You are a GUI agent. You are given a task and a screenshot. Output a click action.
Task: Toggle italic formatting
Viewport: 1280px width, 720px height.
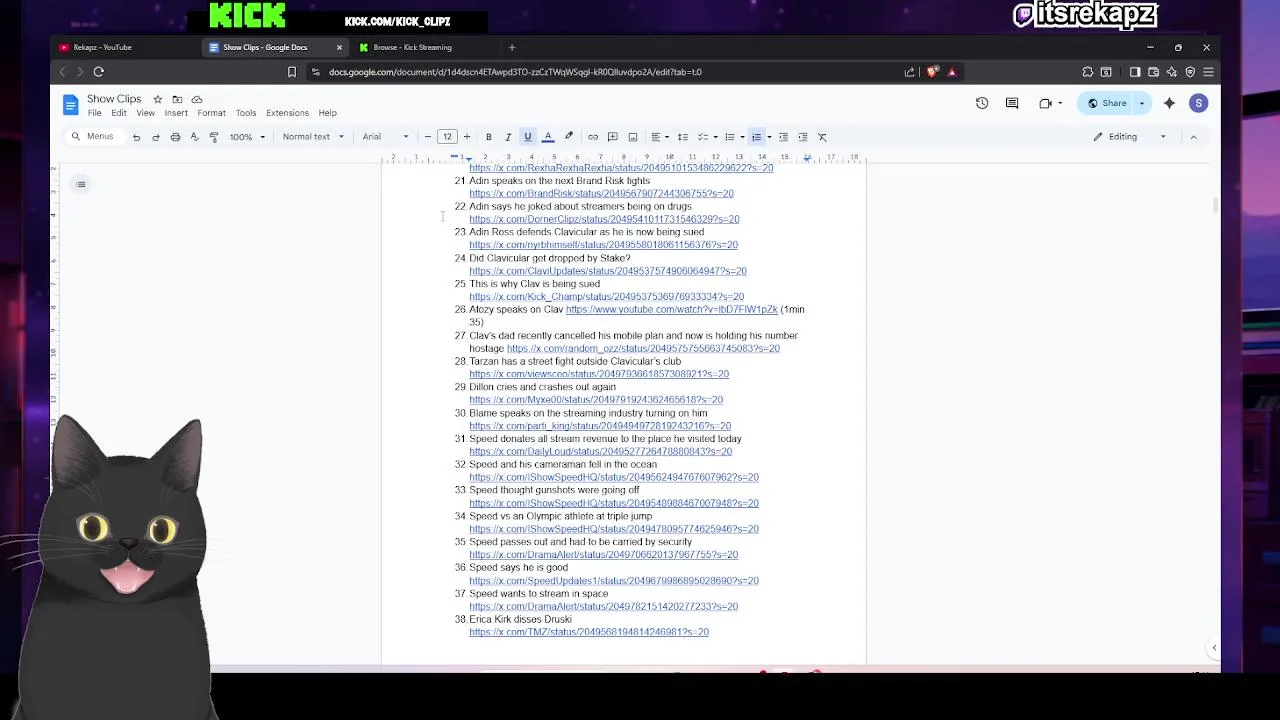[508, 137]
